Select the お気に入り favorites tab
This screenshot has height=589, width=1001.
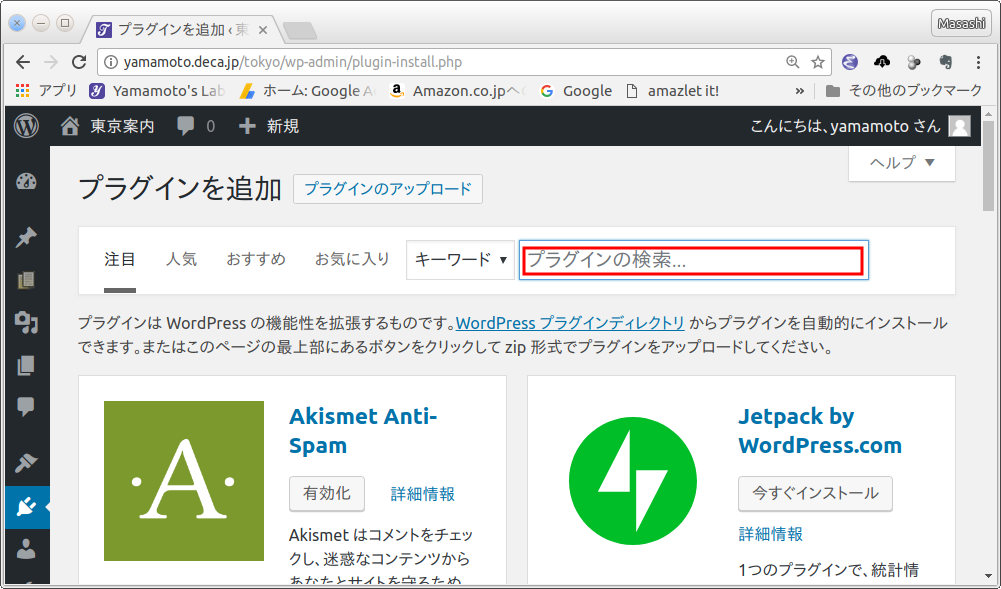[352, 259]
